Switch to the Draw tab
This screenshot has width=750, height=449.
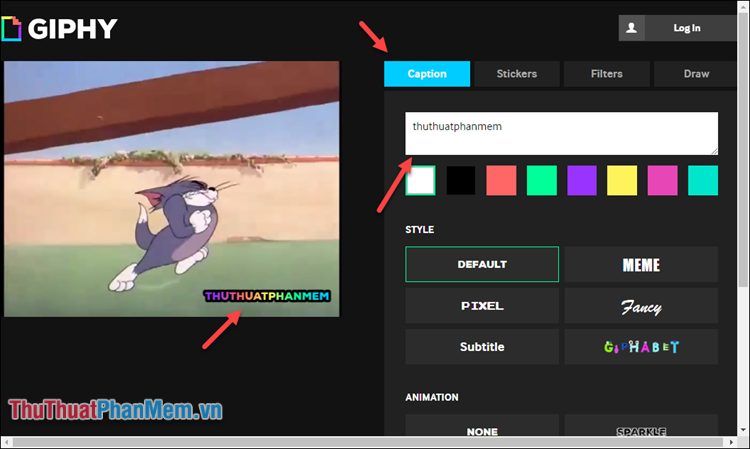695,74
